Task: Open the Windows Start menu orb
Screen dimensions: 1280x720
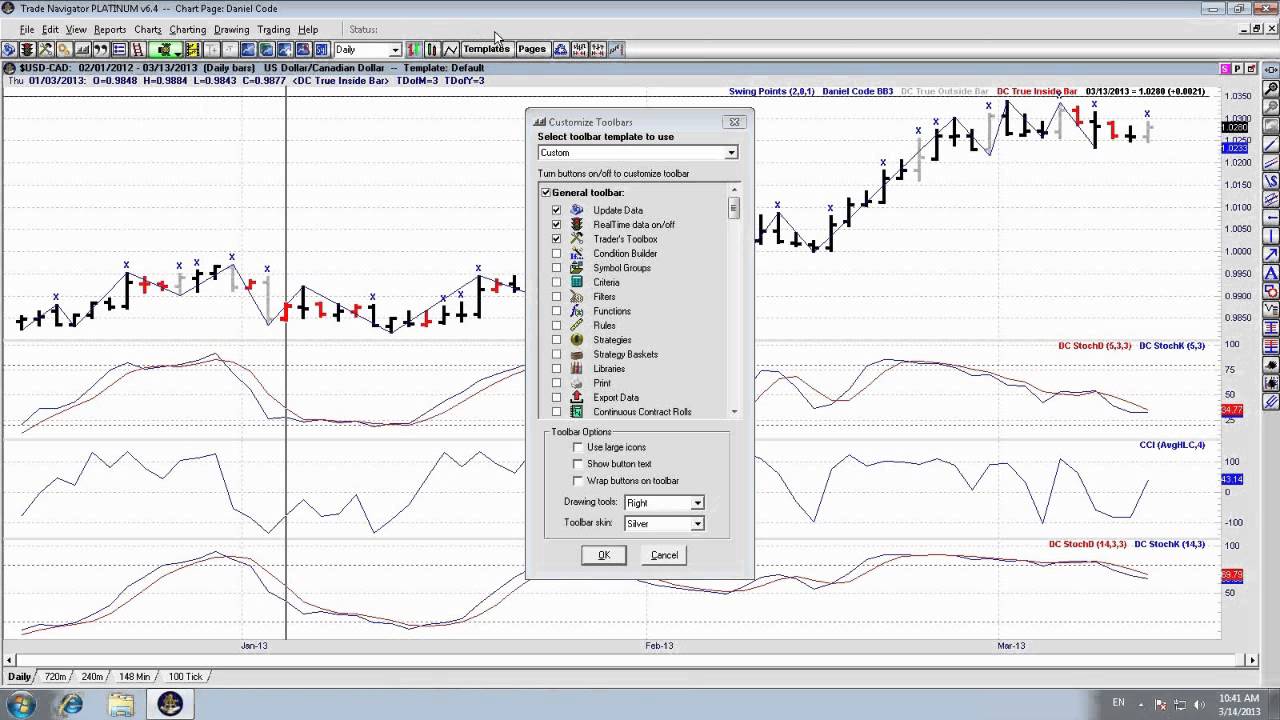Action: 21,704
